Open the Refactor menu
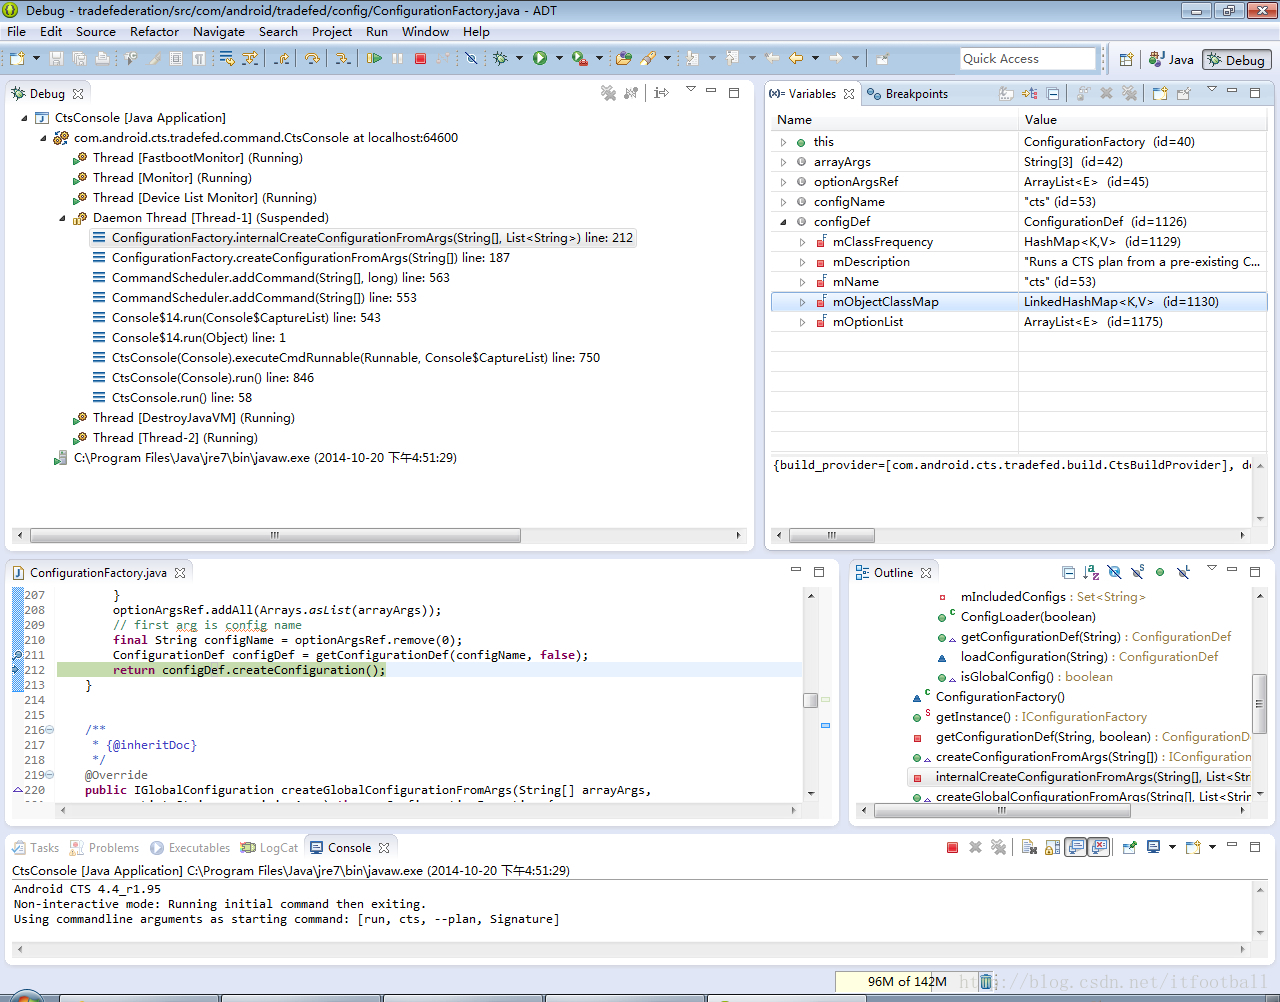Screen dimensions: 1280x1002 (154, 32)
